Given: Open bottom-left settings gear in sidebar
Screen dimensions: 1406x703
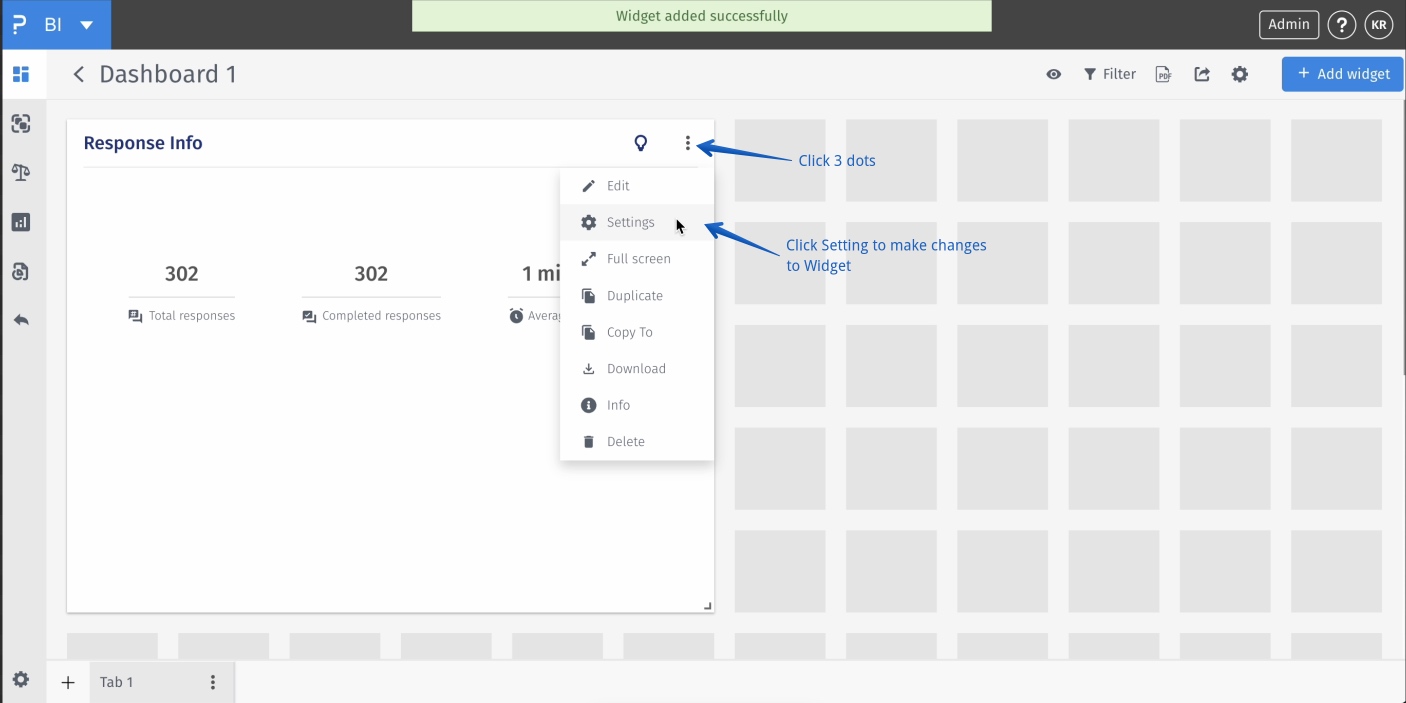Looking at the screenshot, I should pos(21,680).
